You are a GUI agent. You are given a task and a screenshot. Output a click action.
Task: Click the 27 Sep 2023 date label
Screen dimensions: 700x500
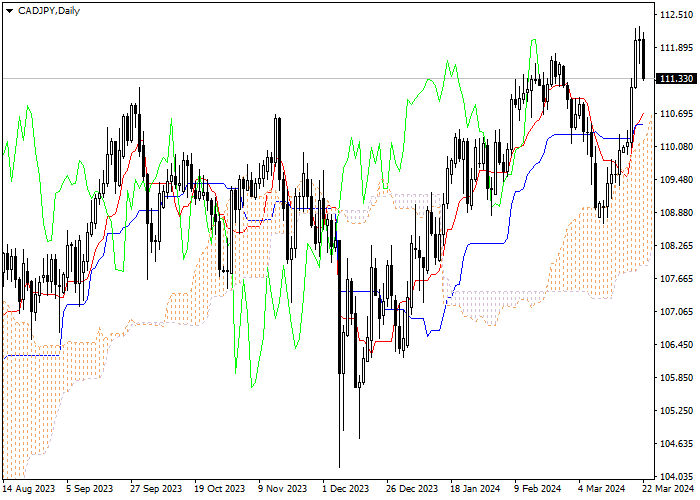(156, 488)
